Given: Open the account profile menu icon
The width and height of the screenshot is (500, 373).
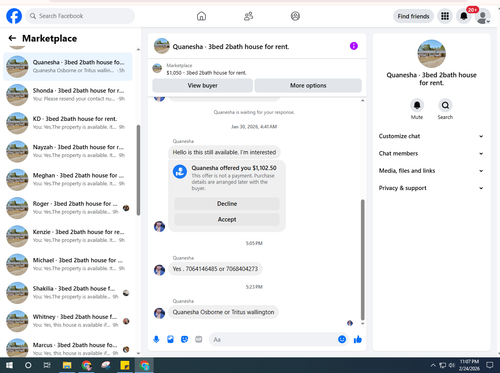Looking at the screenshot, I should (483, 16).
